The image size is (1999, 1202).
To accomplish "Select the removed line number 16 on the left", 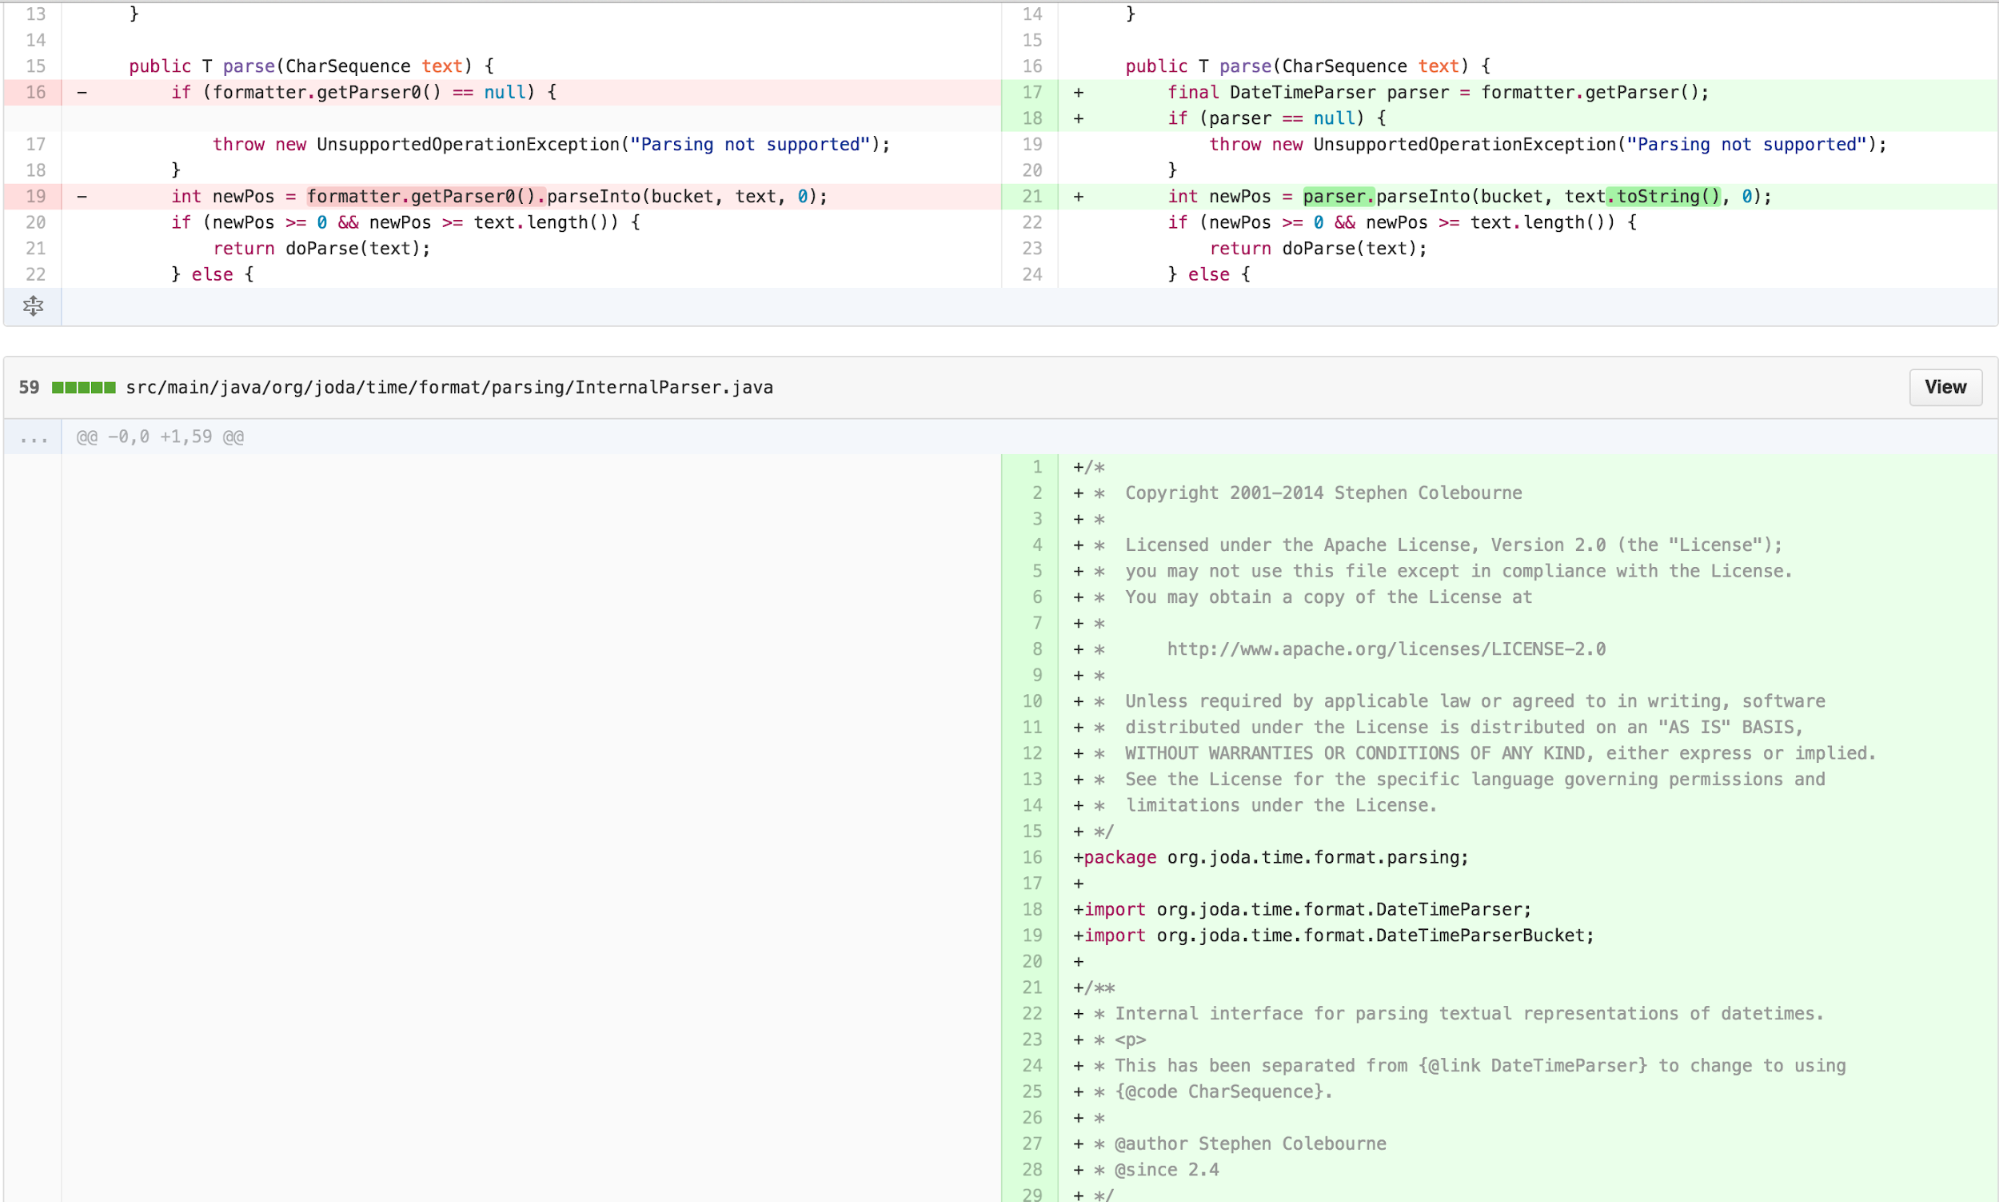I will (35, 92).
